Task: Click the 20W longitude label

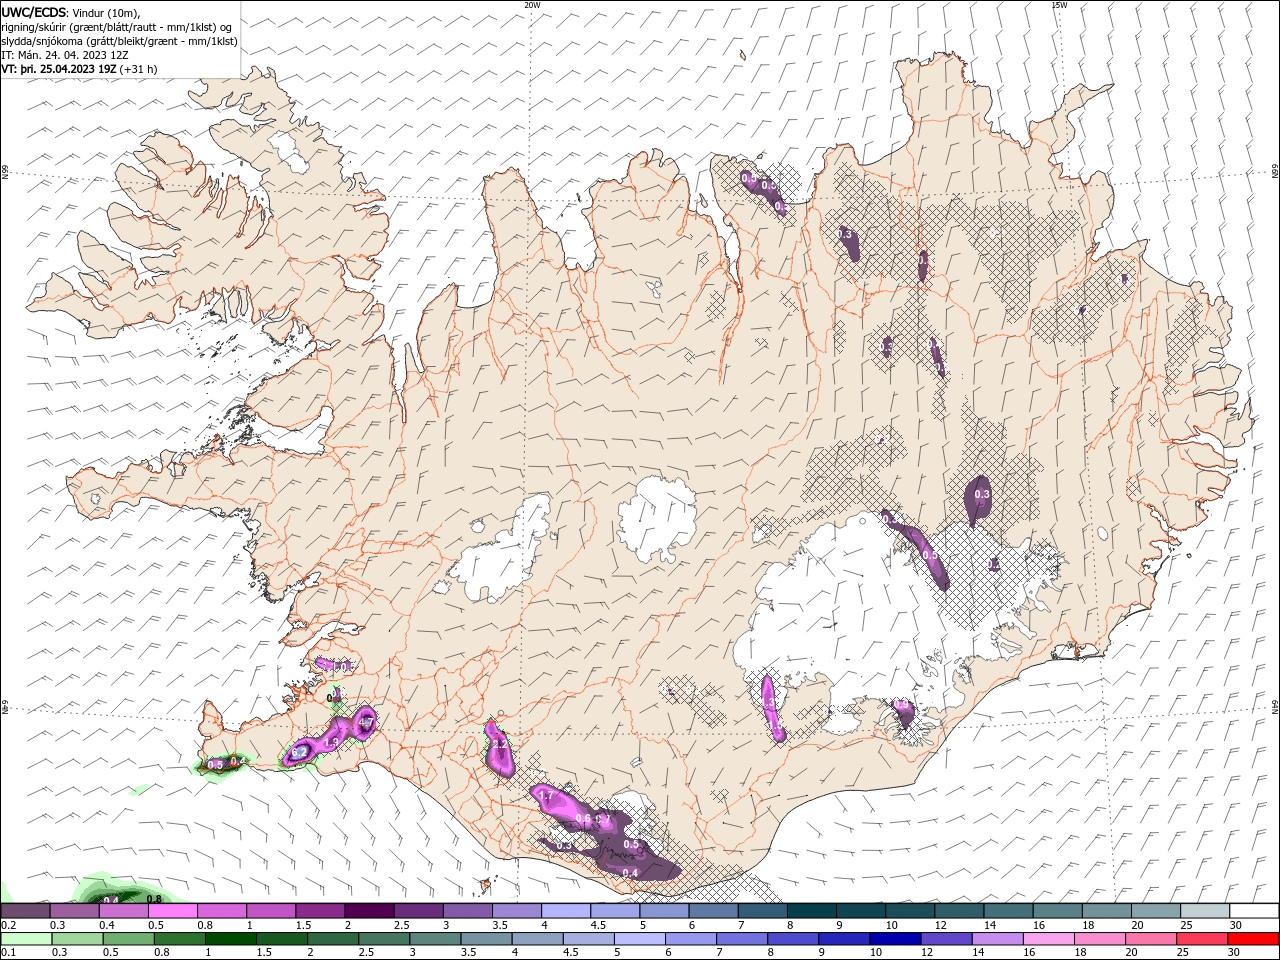Action: (532, 4)
